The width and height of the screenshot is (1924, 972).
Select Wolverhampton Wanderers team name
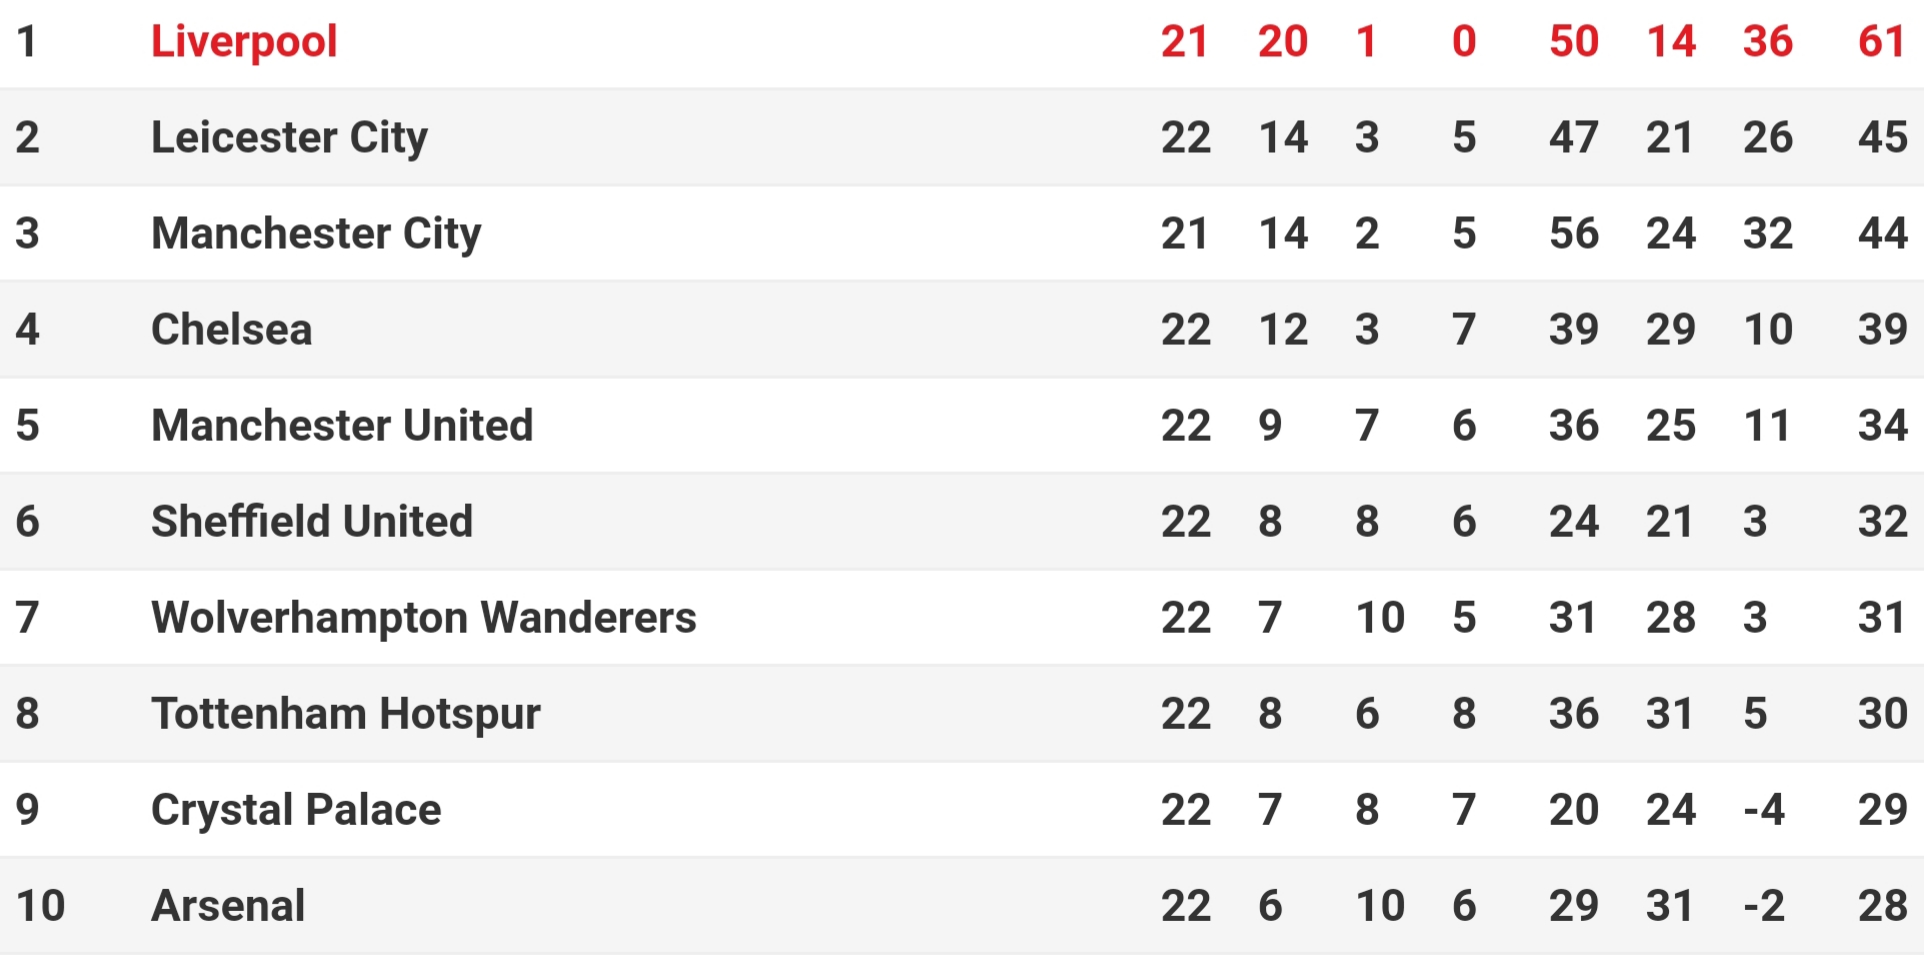pyautogui.click(x=423, y=618)
